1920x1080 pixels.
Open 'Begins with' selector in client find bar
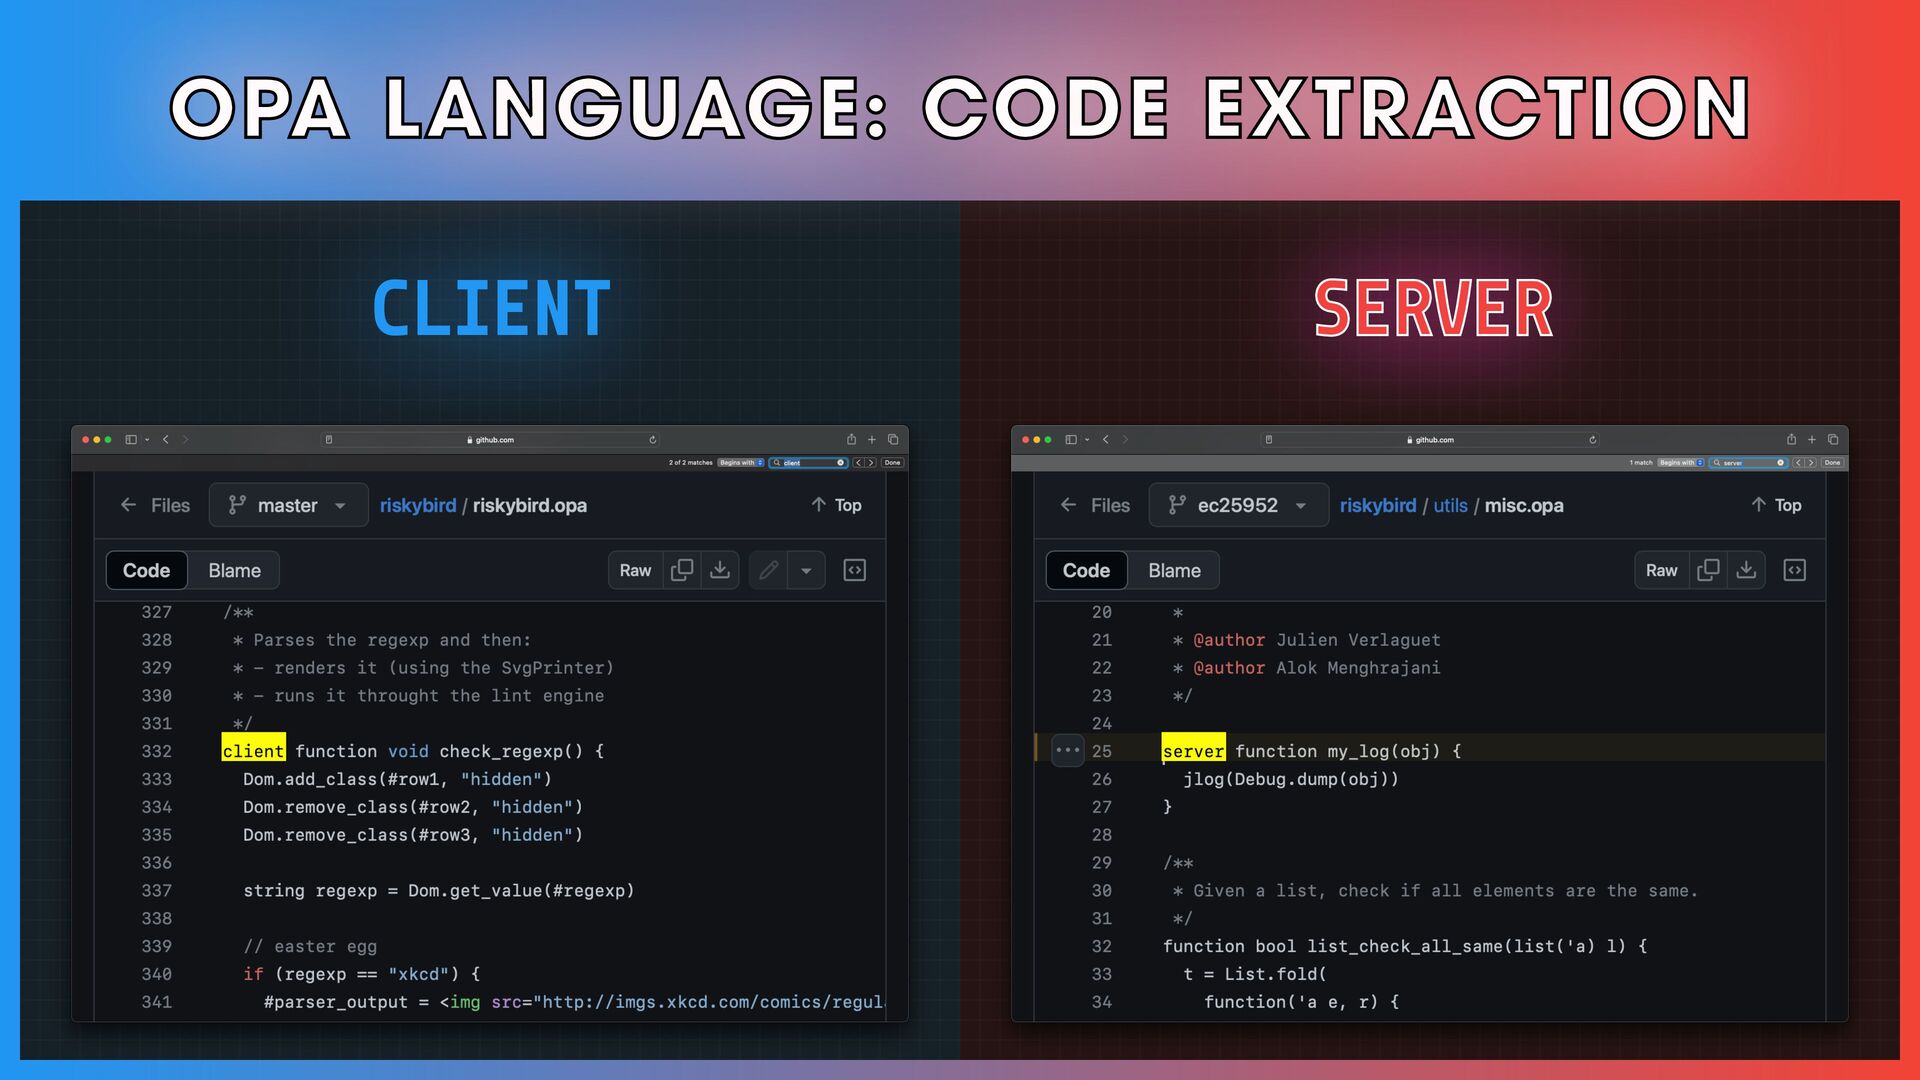point(741,462)
